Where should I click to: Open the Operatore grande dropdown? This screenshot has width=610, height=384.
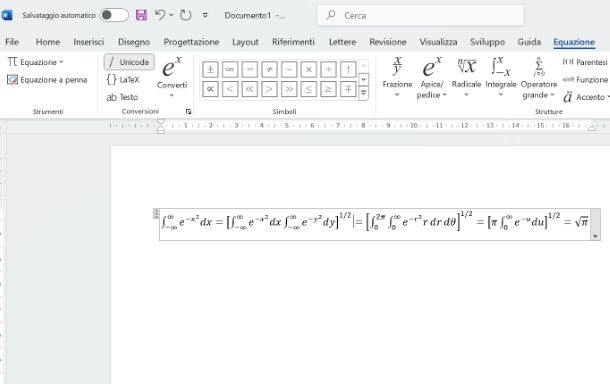click(538, 77)
